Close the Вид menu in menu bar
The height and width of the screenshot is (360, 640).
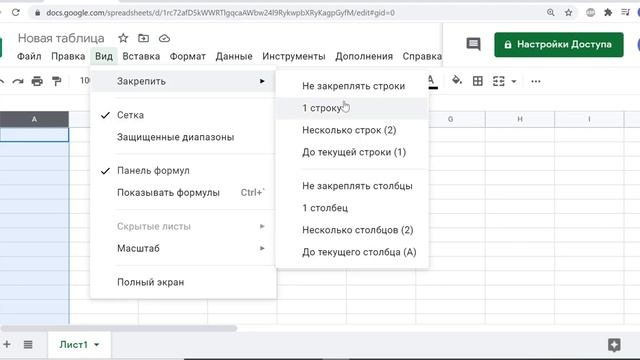coord(104,56)
